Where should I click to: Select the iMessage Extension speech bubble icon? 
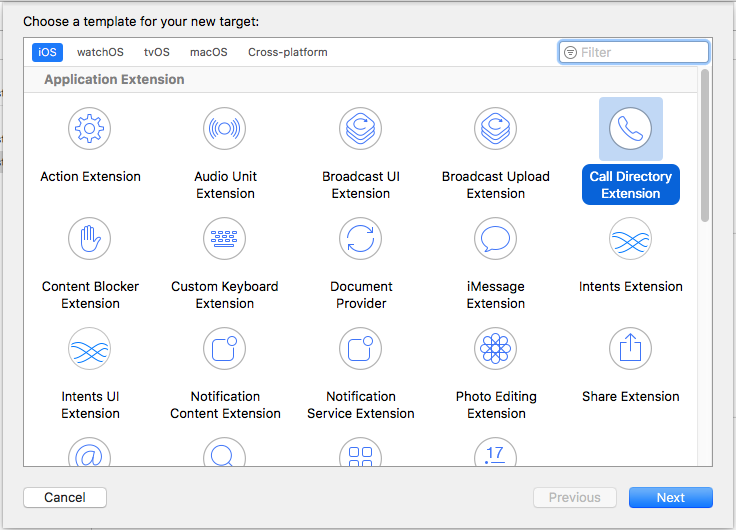point(495,239)
